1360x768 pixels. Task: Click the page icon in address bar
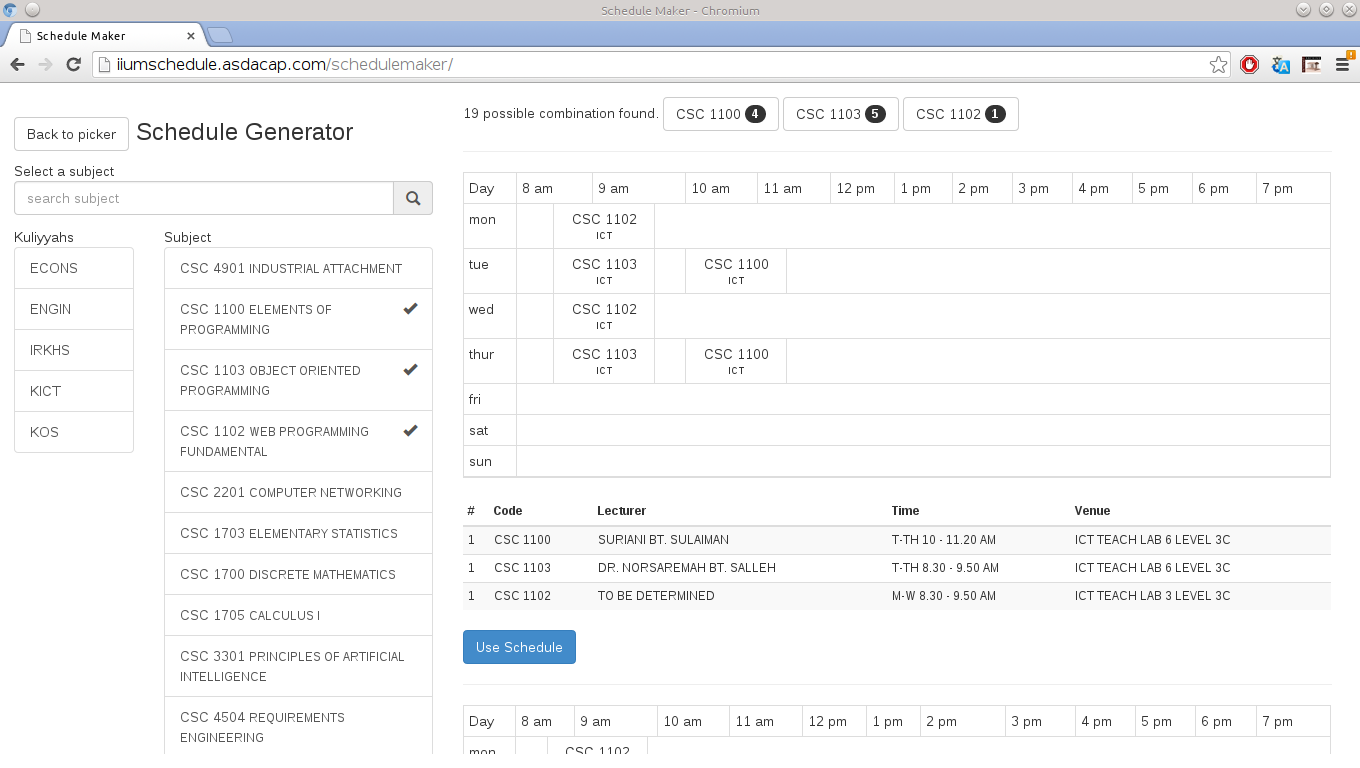104,65
